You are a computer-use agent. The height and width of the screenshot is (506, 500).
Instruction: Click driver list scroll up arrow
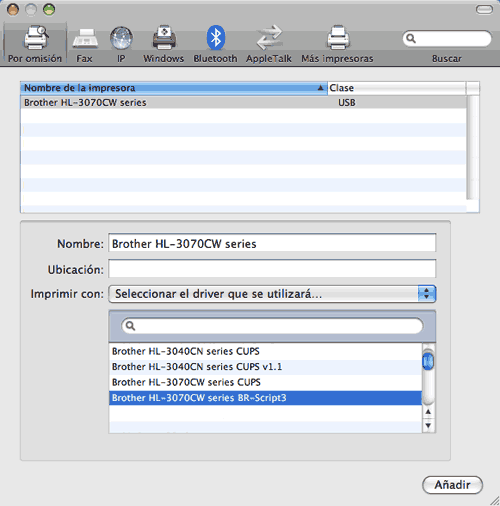pyautogui.click(x=428, y=412)
